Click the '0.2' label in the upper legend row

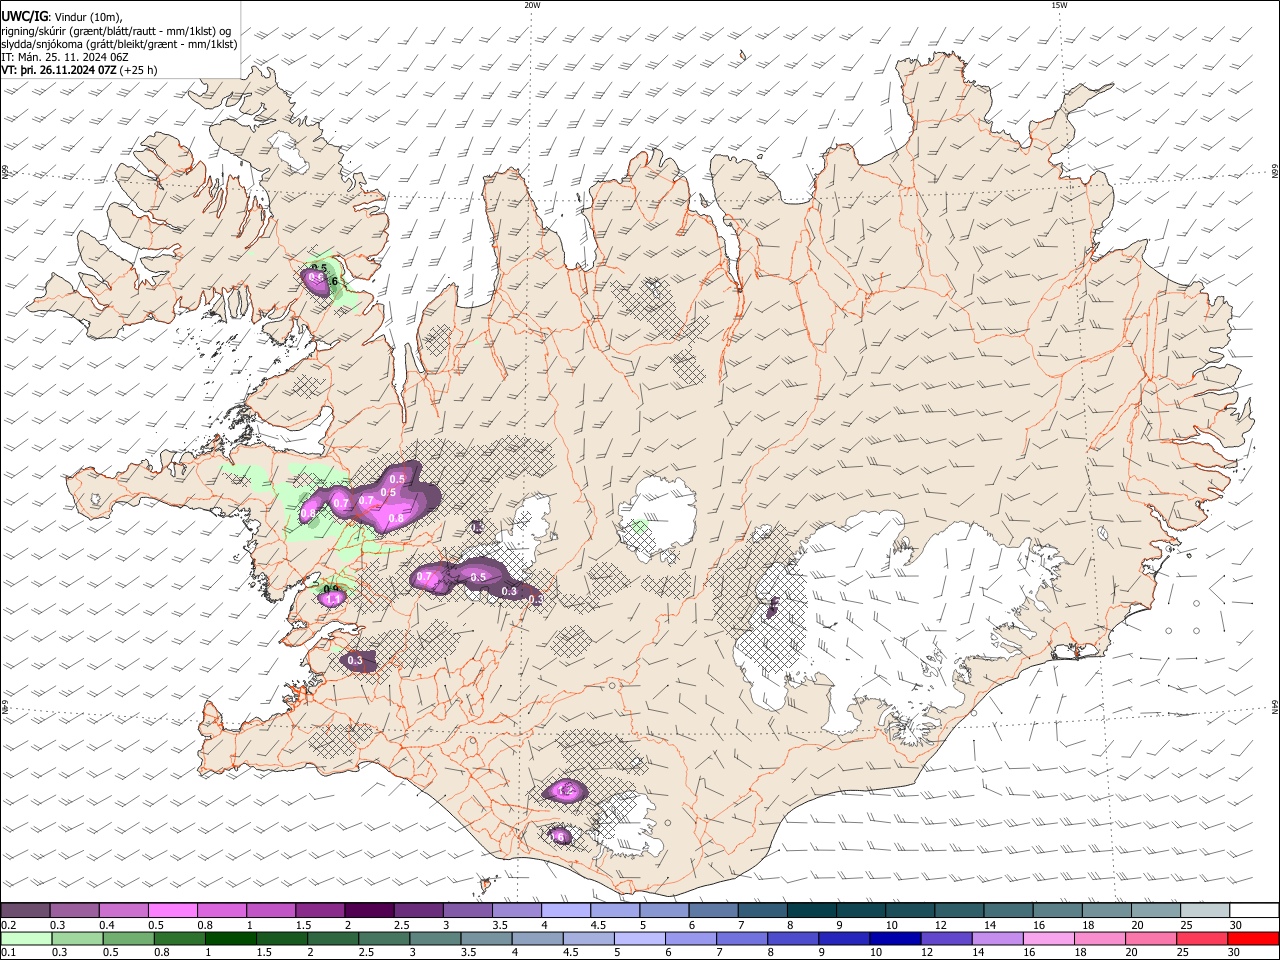pyautogui.click(x=7, y=925)
